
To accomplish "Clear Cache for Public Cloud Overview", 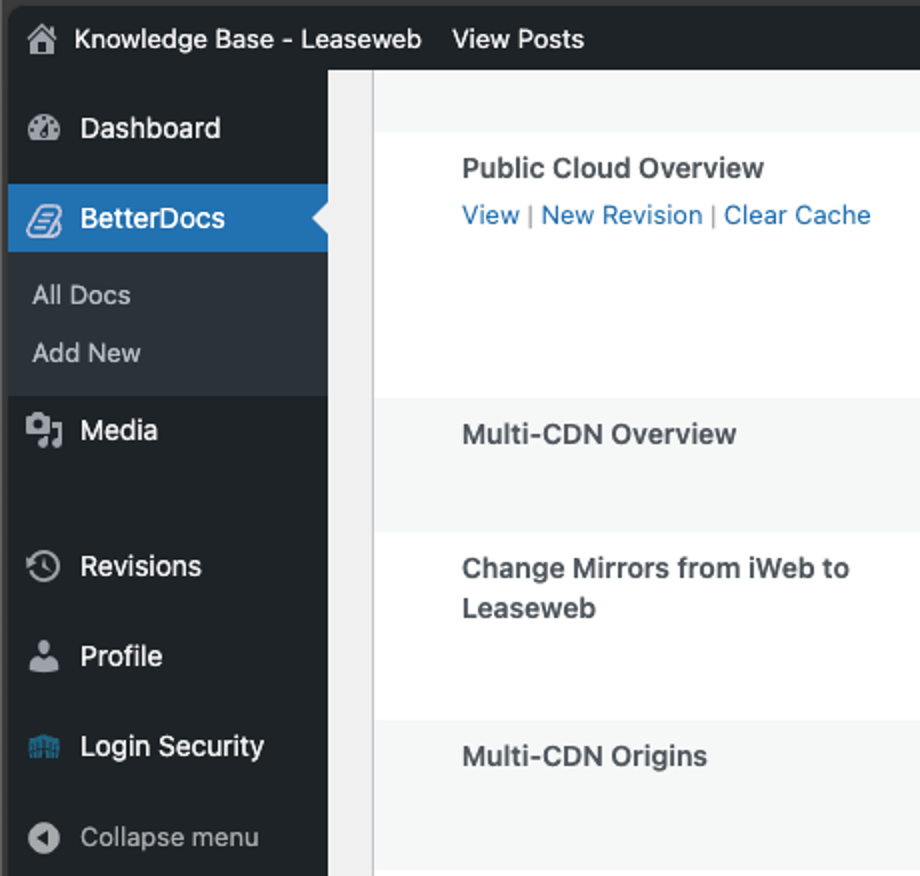I will pos(796,215).
